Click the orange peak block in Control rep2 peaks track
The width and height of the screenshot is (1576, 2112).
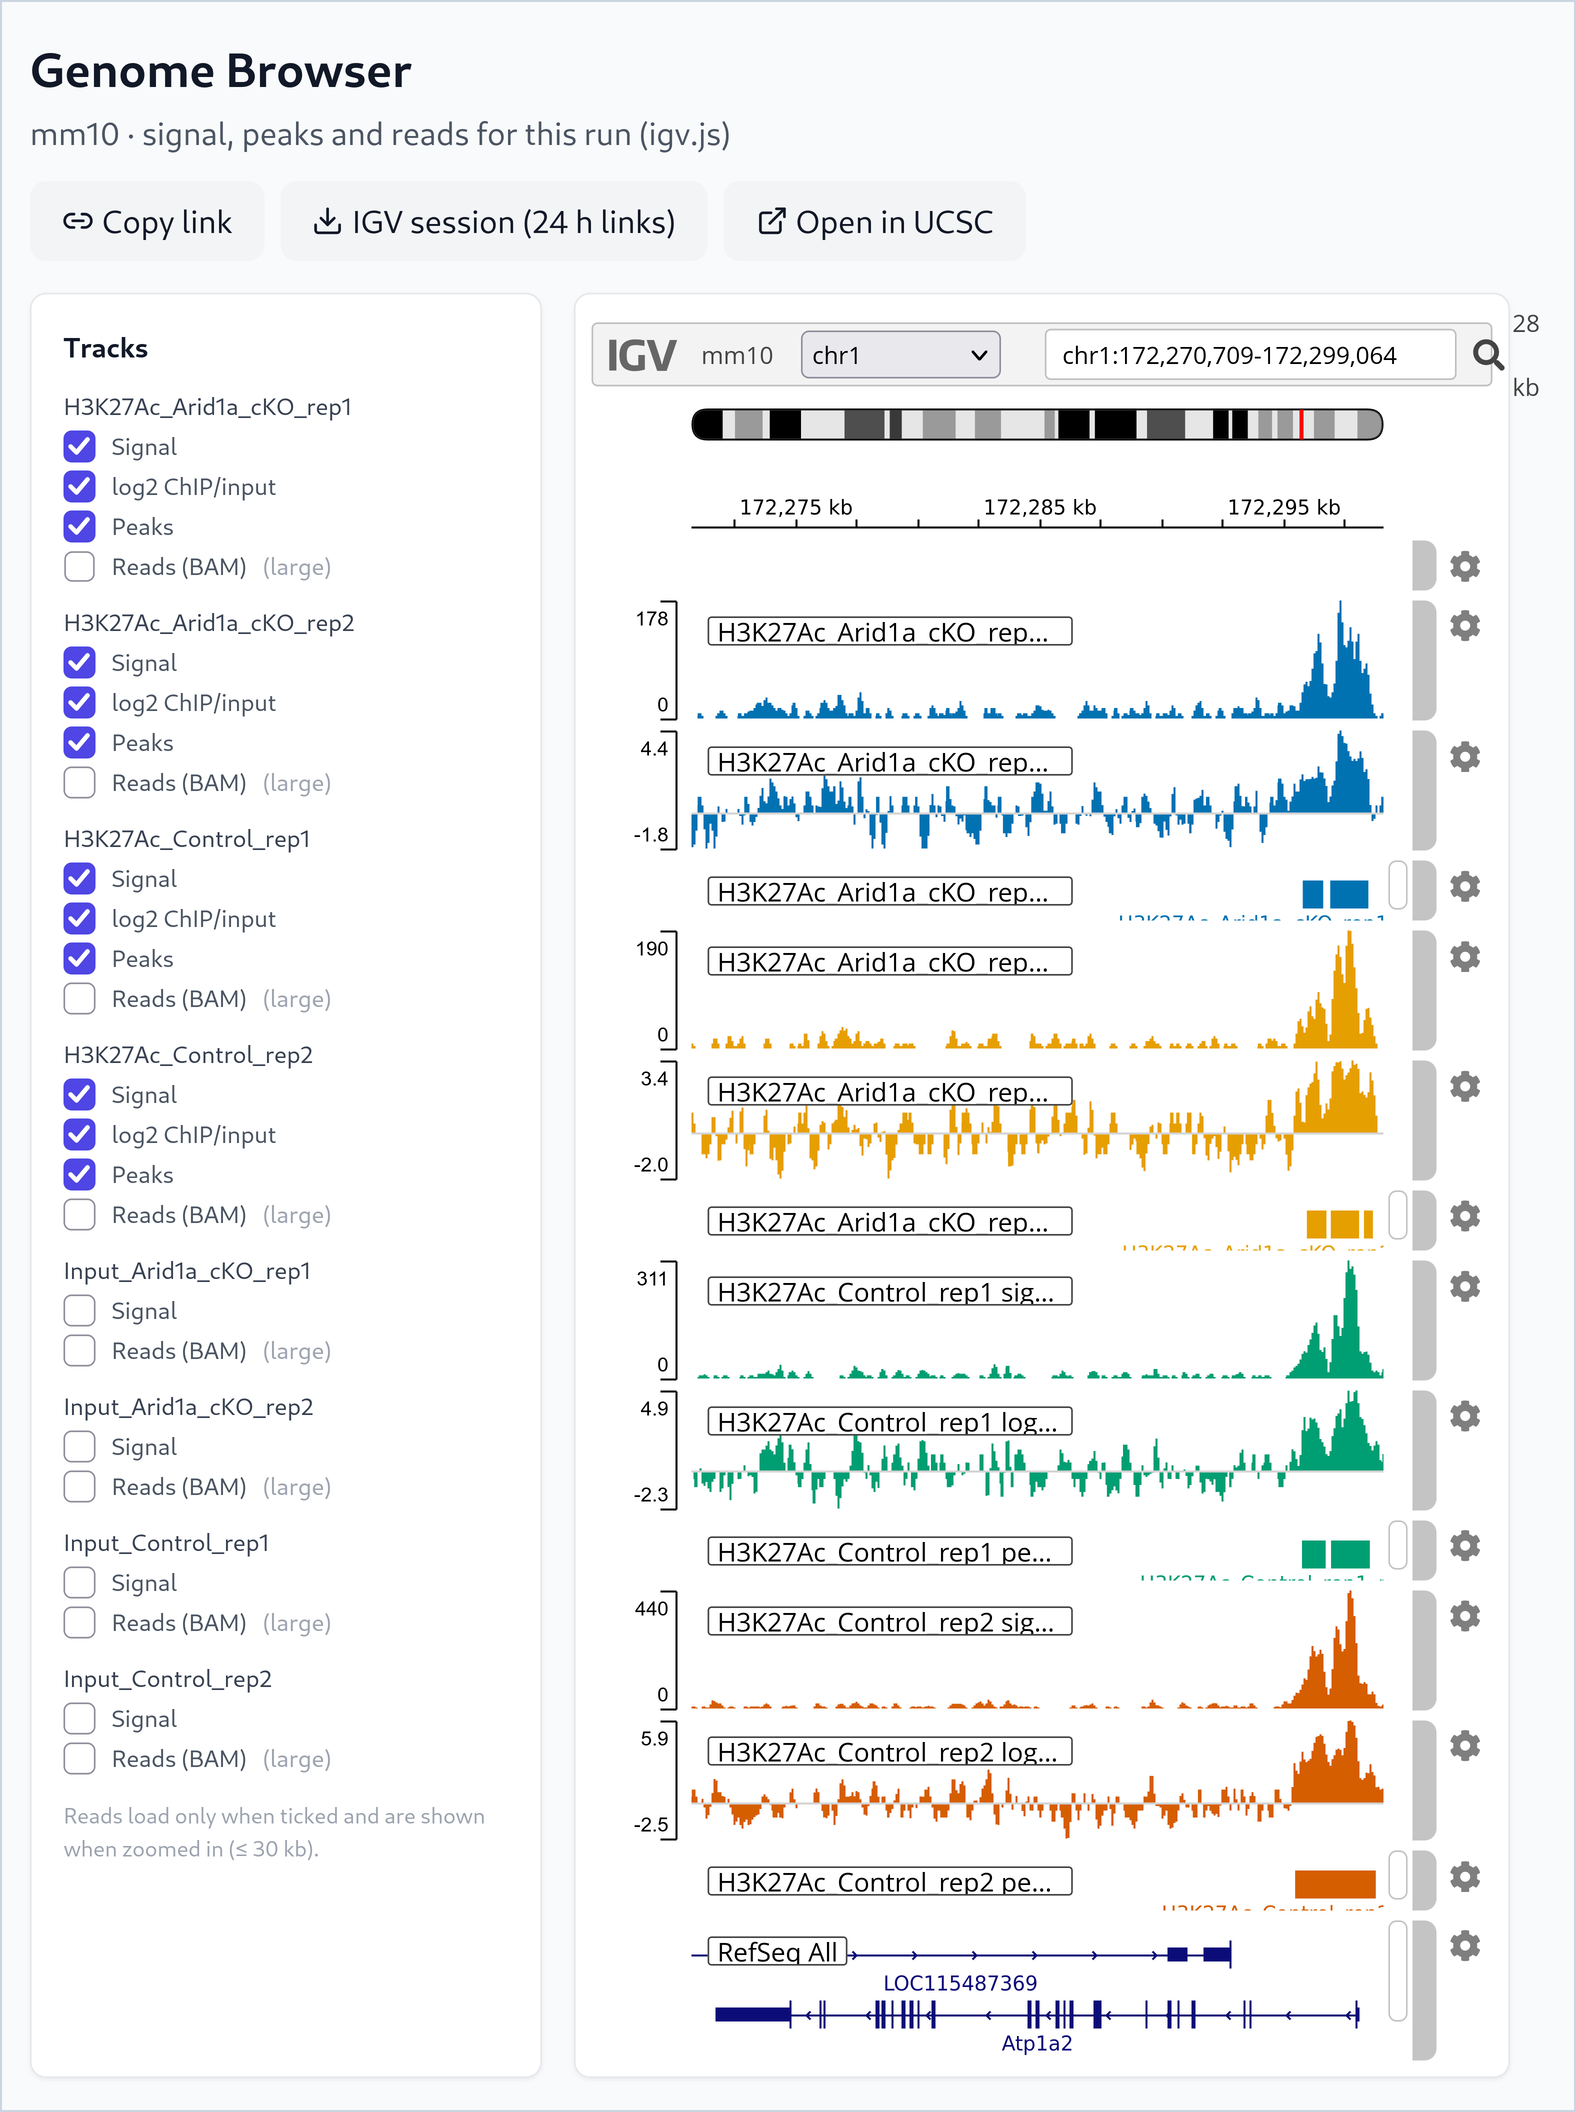coord(1335,1884)
